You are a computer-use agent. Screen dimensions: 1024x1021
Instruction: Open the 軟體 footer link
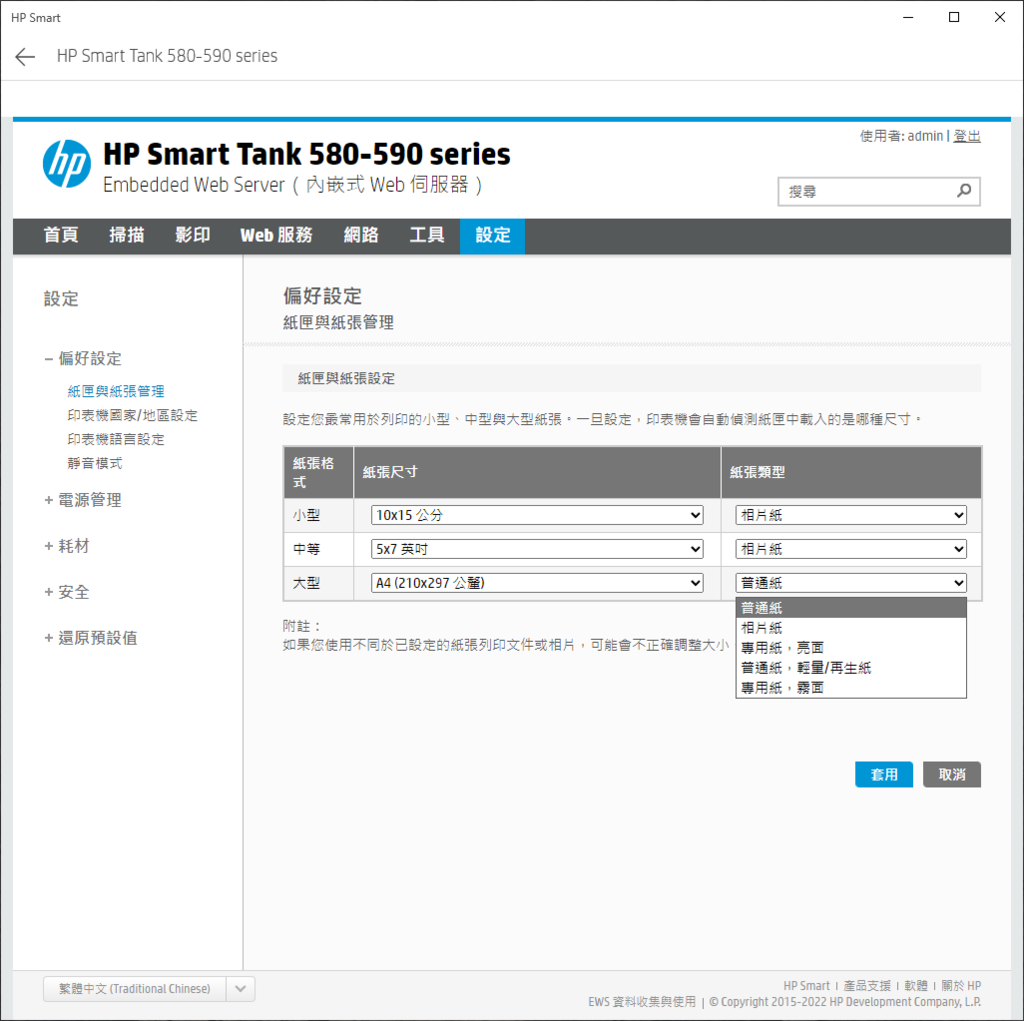pos(916,986)
